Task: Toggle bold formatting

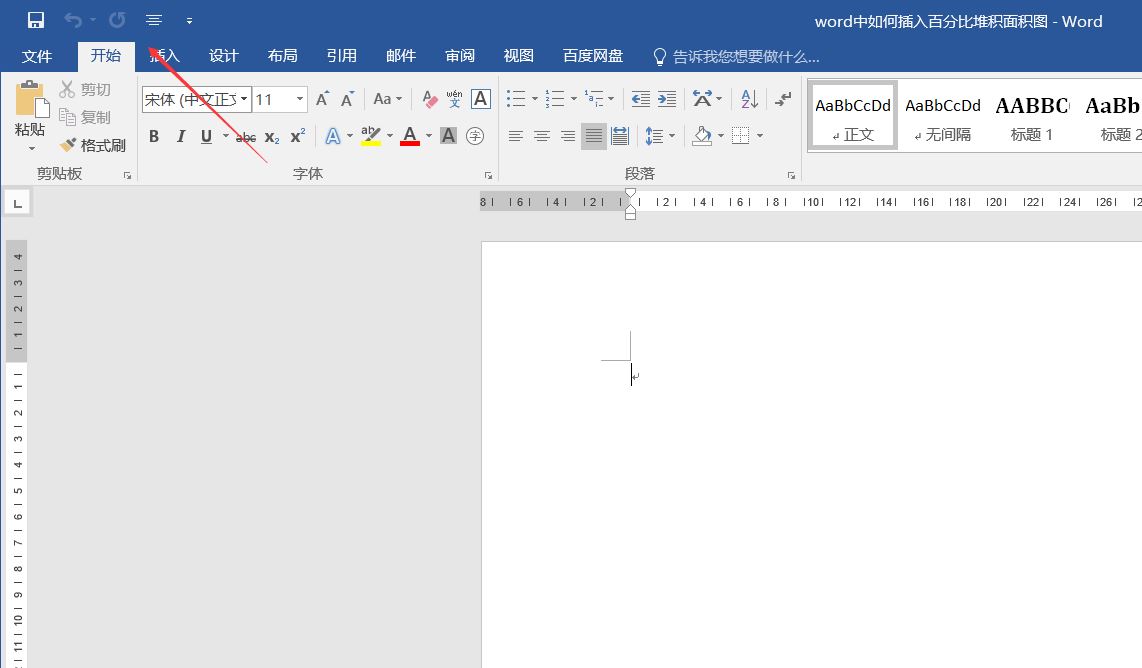Action: (154, 136)
